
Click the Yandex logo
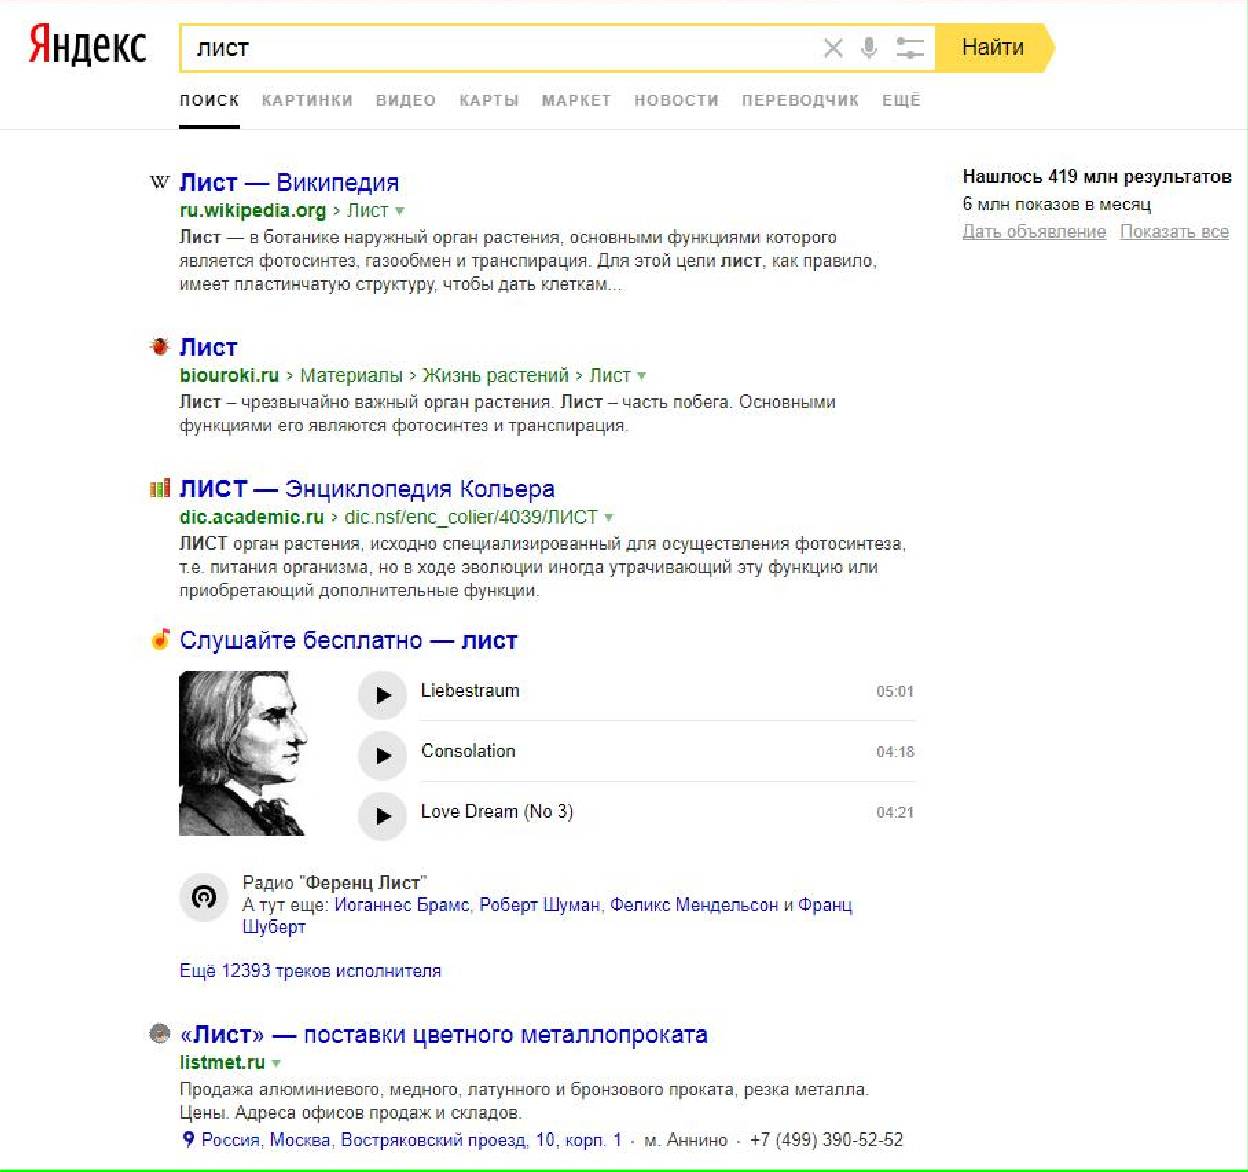pyautogui.click(x=88, y=47)
